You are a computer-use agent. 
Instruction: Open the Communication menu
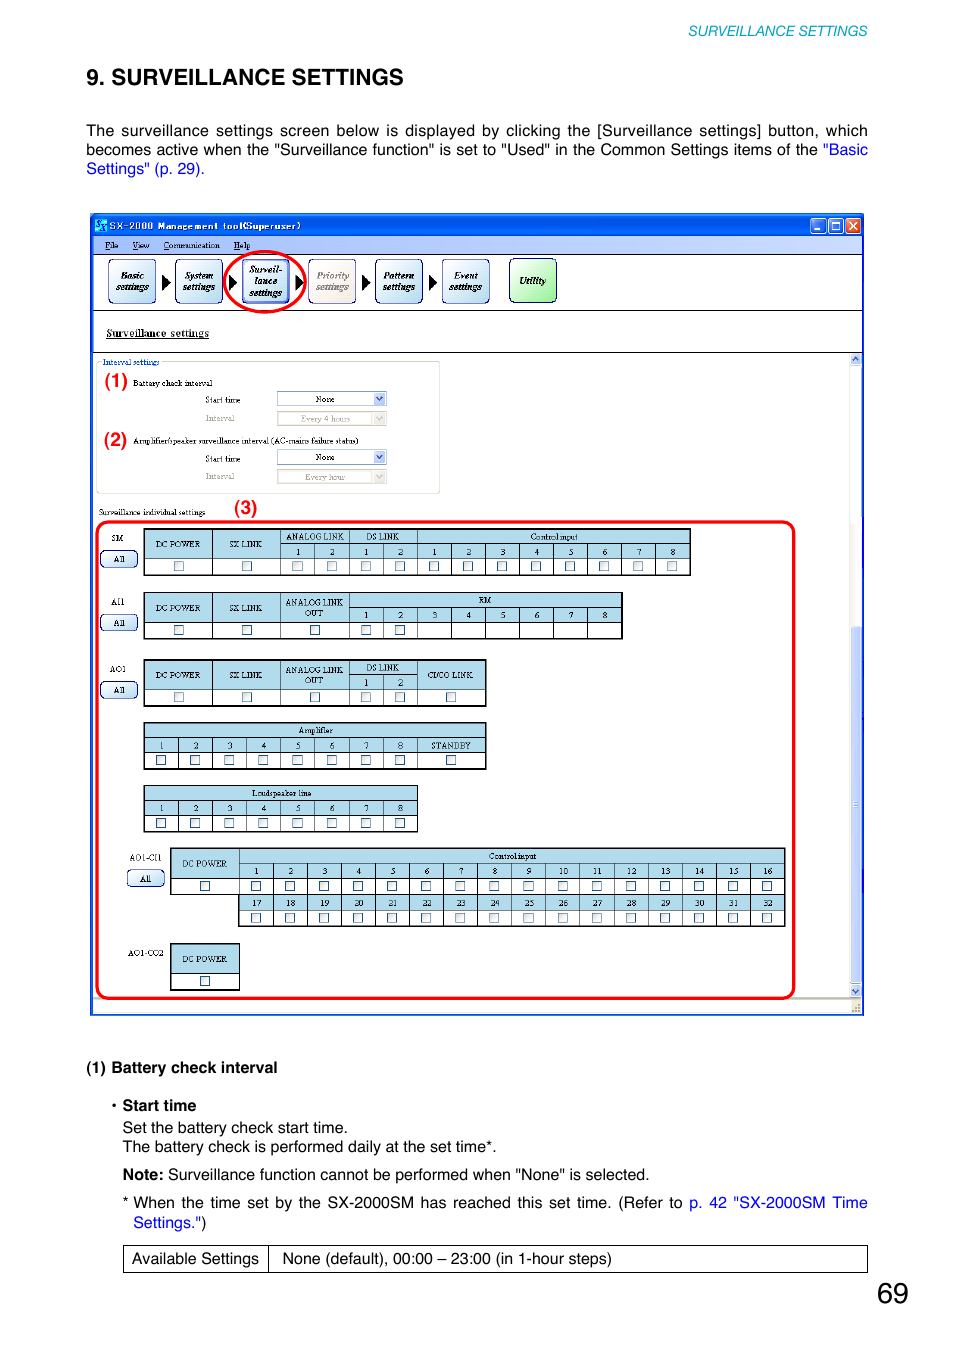pyautogui.click(x=192, y=245)
